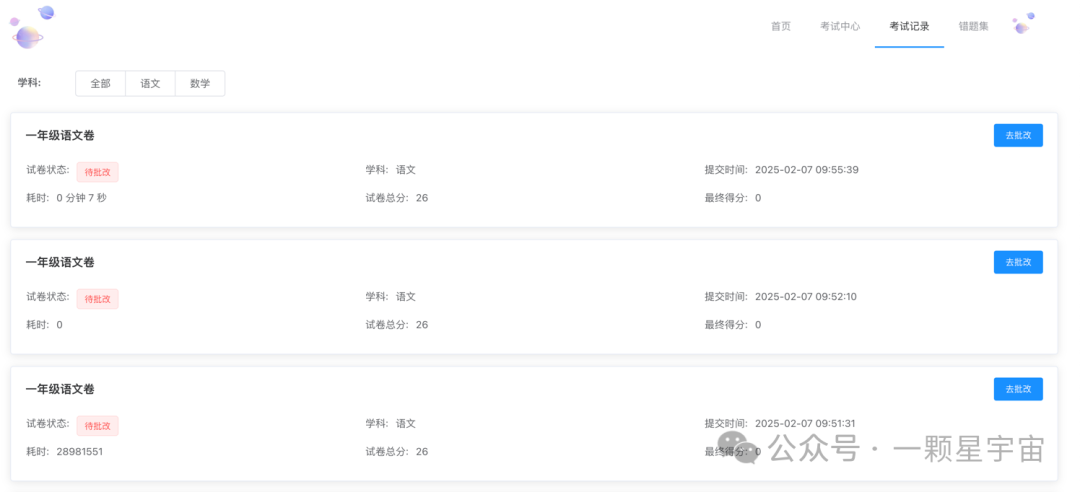Click 去批改 for the 09:51:31 submission
Viewport: 1080px width, 492px height.
click(1018, 389)
